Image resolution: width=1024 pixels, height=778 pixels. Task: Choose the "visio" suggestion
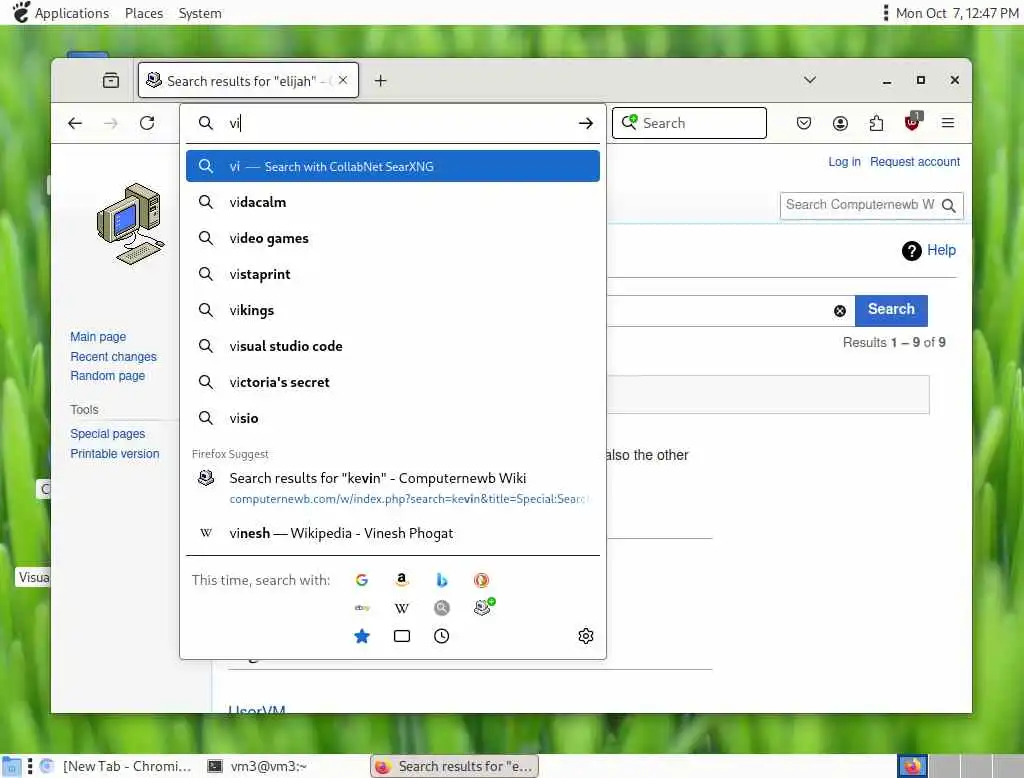tap(392, 418)
